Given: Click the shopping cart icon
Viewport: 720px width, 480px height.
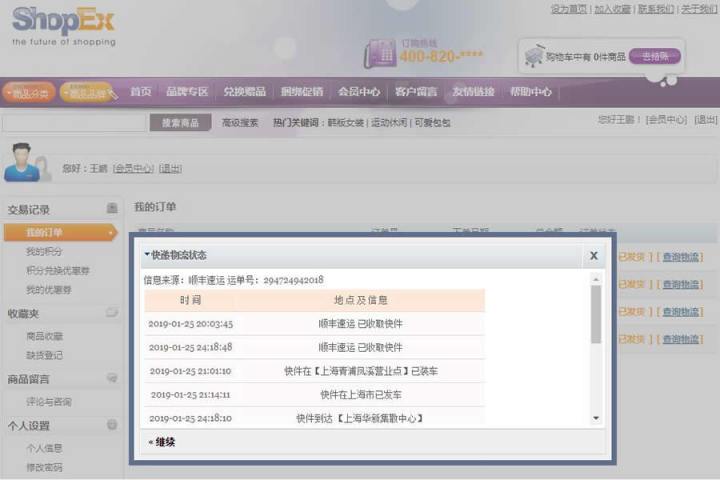Looking at the screenshot, I should coord(534,57).
